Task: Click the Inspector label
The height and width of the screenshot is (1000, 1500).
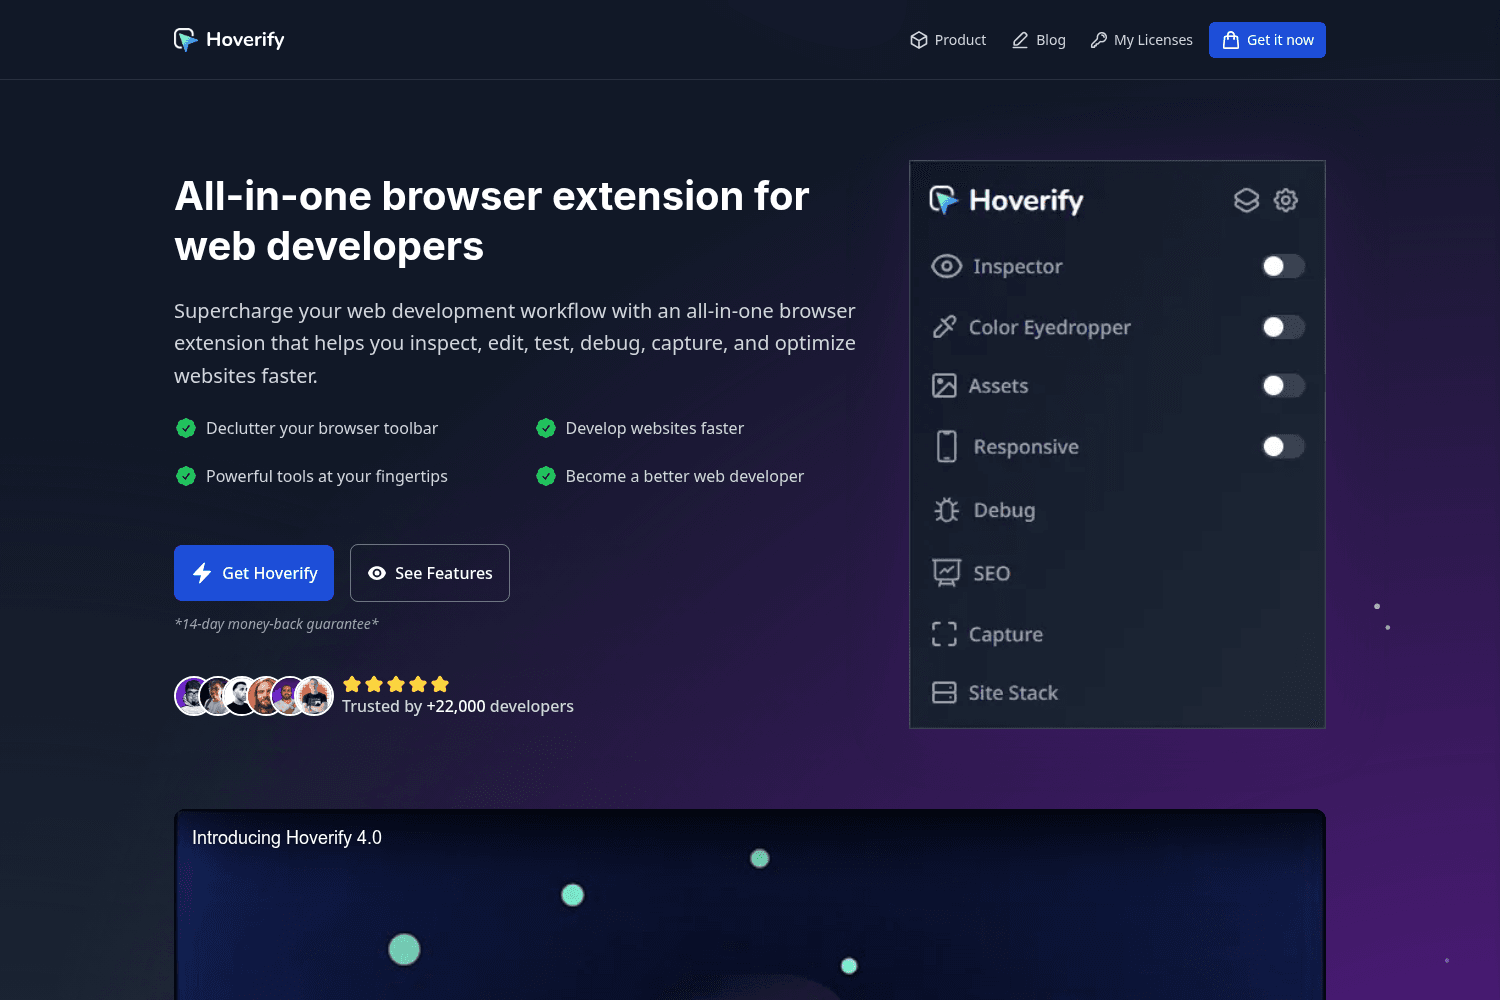Action: [1017, 266]
